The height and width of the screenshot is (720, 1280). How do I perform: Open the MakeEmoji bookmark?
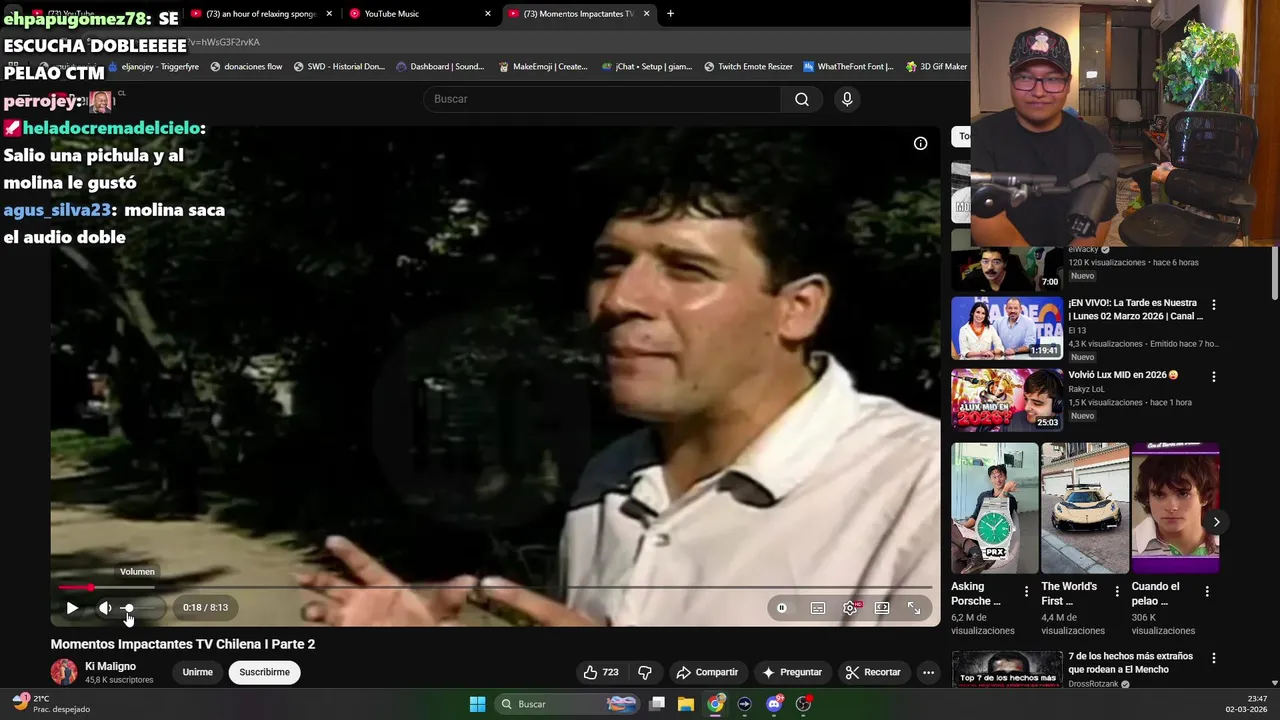click(x=543, y=67)
